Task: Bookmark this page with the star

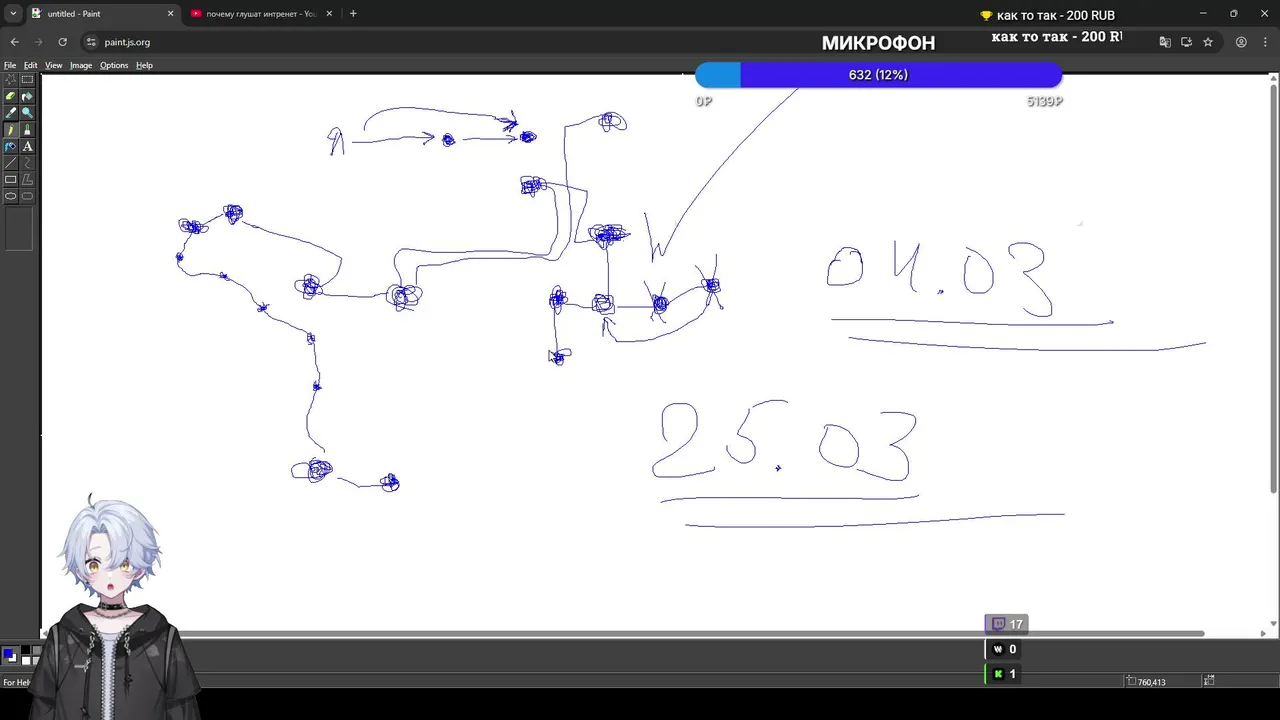Action: pyautogui.click(x=1208, y=42)
